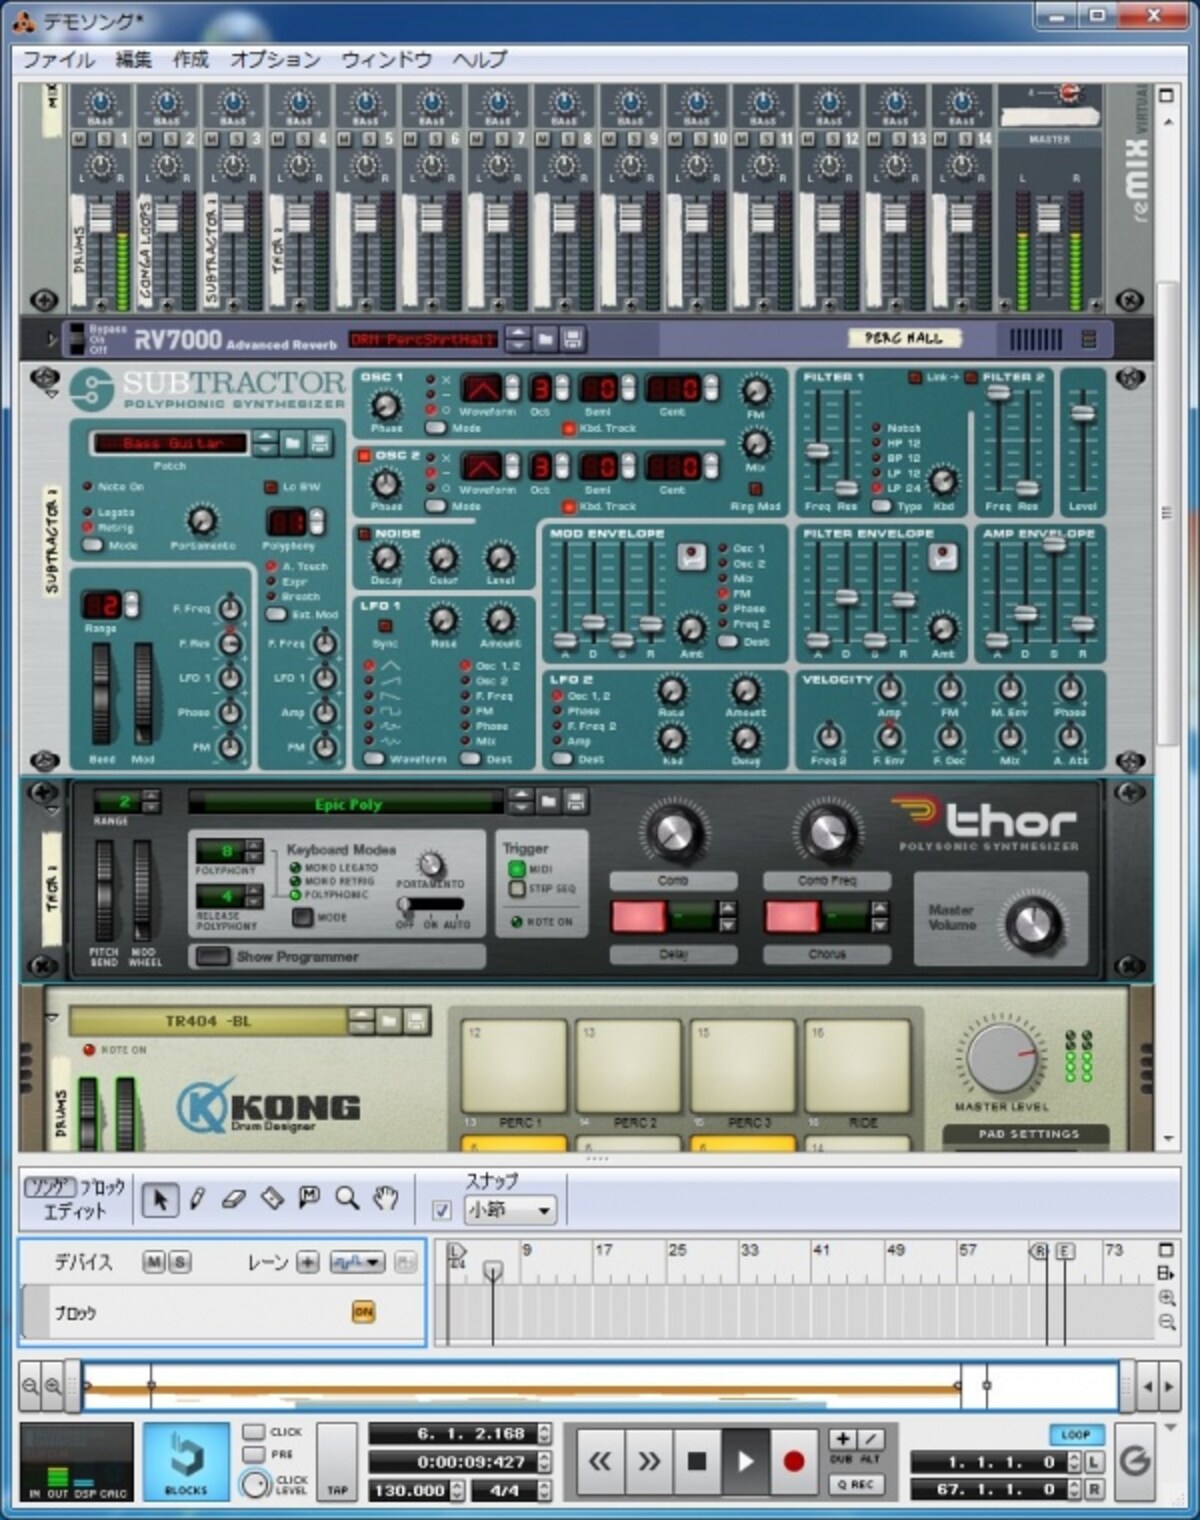Solo tracks with S button

pyautogui.click(x=179, y=1262)
